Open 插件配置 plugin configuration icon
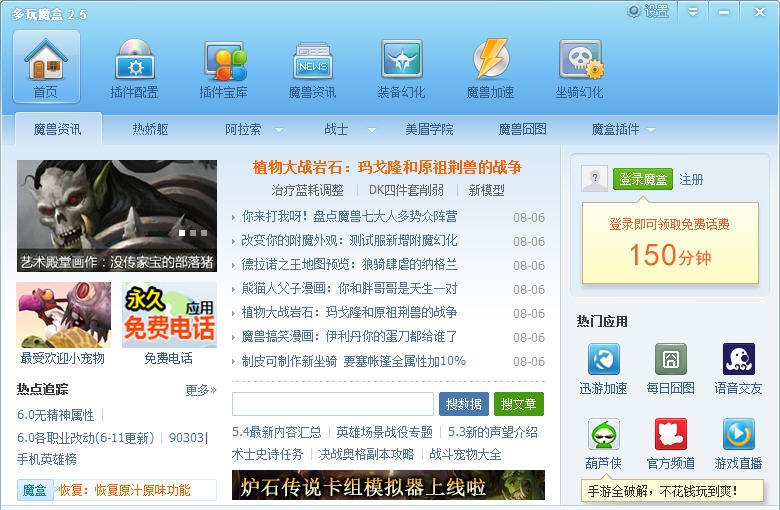 134,67
